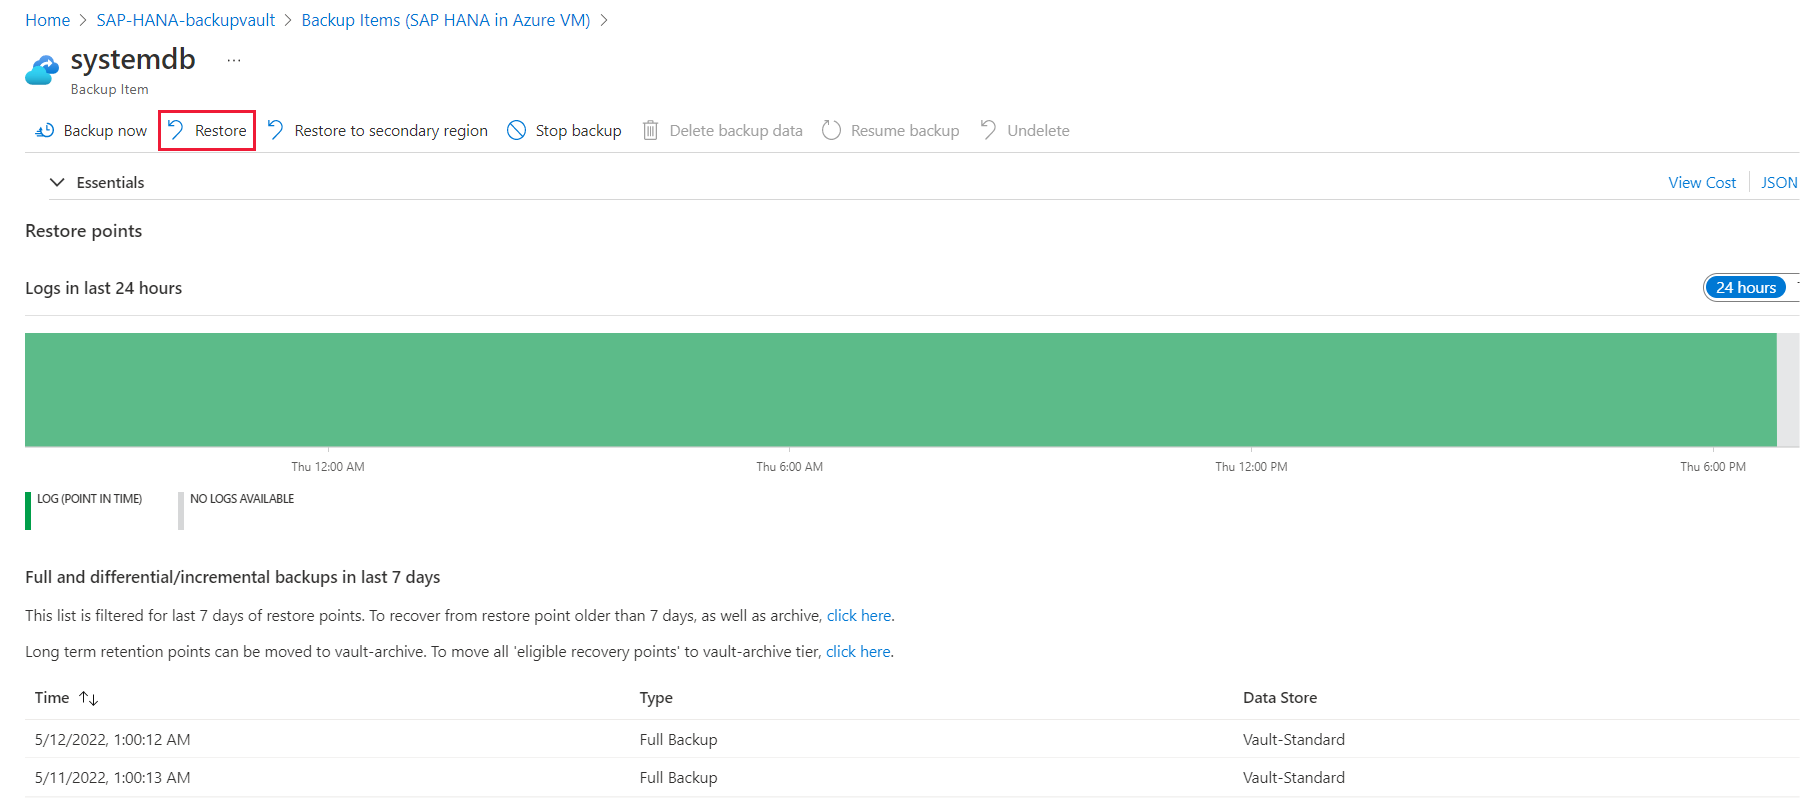Viewport: 1800px width, 798px height.
Task: Click the green log availability timeline bar
Action: (x=900, y=389)
